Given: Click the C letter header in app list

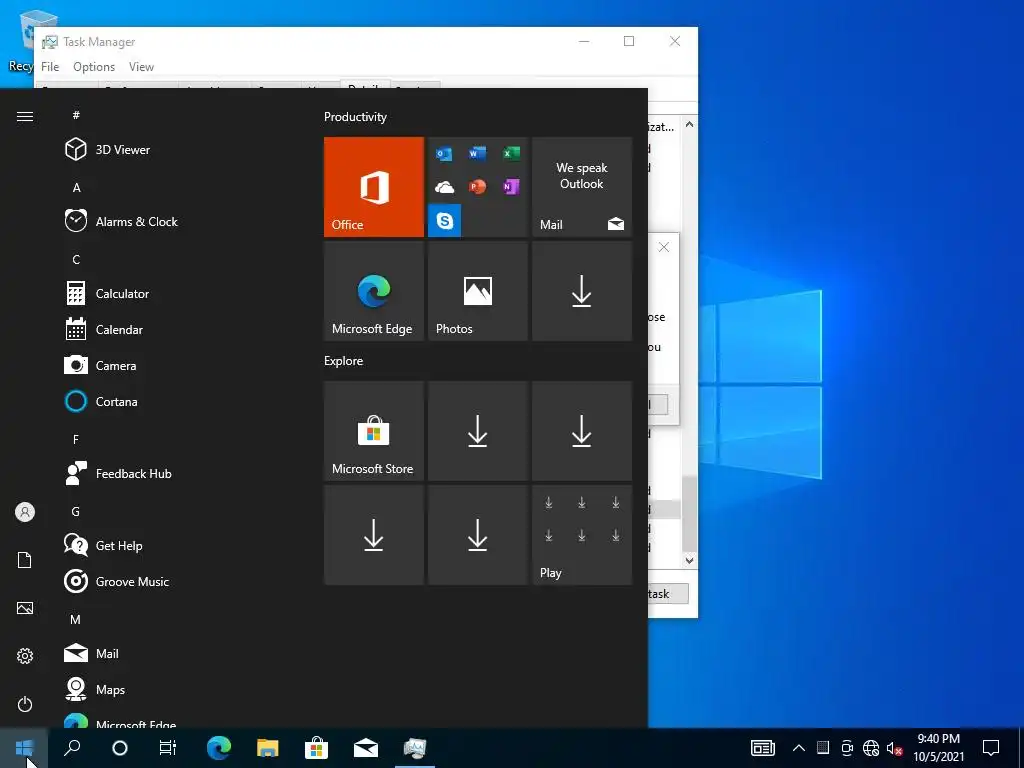Looking at the screenshot, I should point(76,259).
